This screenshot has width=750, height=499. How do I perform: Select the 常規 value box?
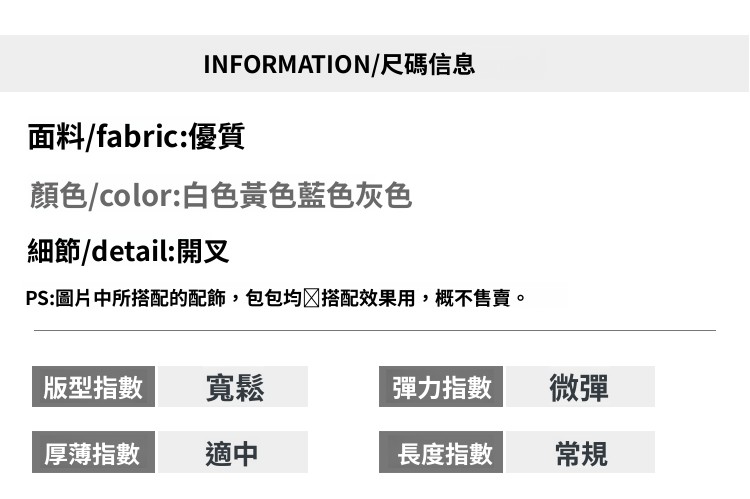[x=580, y=453]
